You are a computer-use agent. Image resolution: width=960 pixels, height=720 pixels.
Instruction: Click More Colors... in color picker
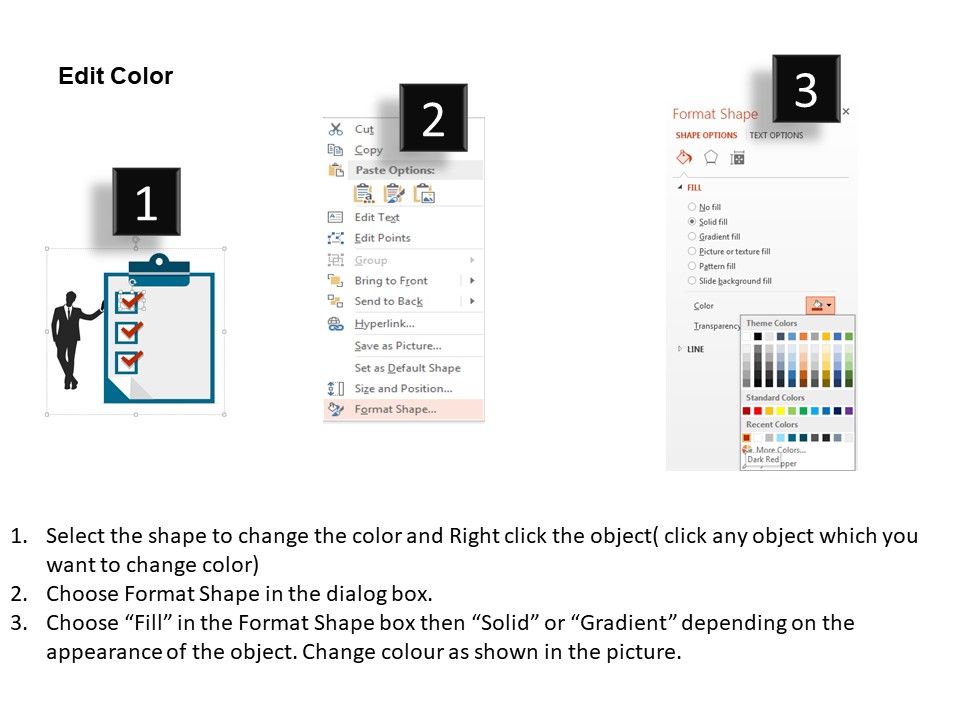click(x=780, y=450)
